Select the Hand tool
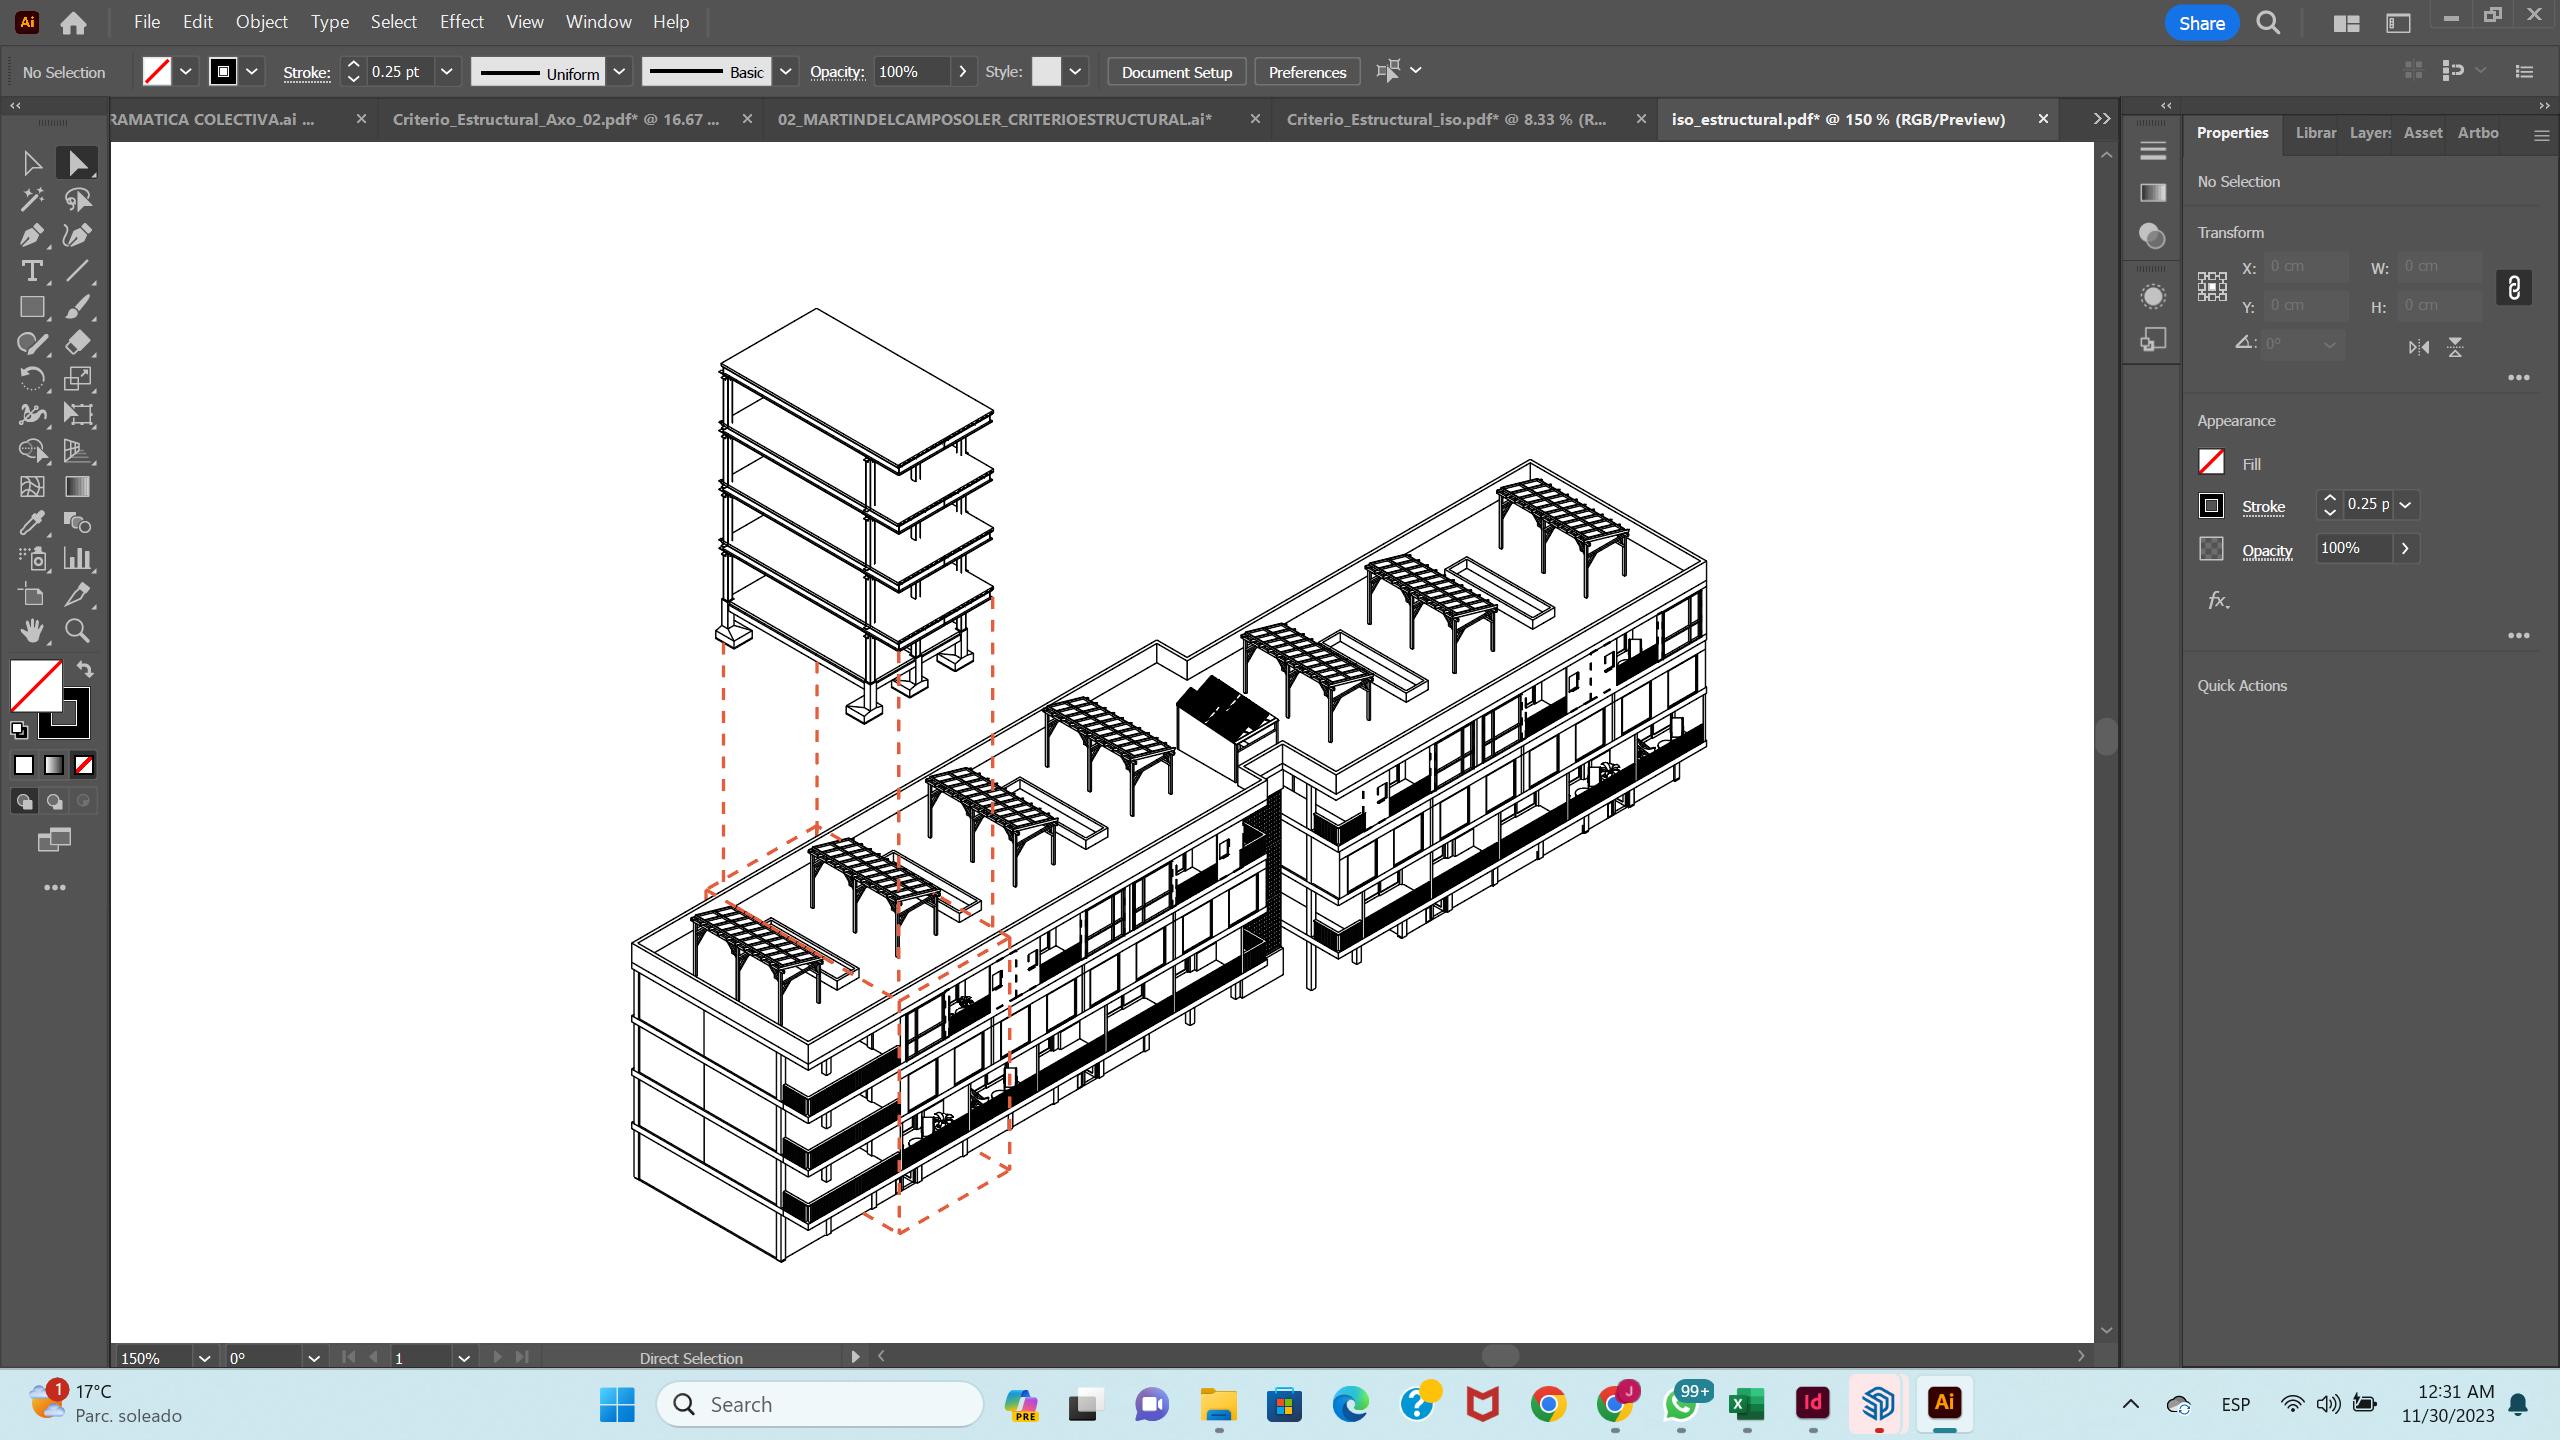 [x=31, y=631]
